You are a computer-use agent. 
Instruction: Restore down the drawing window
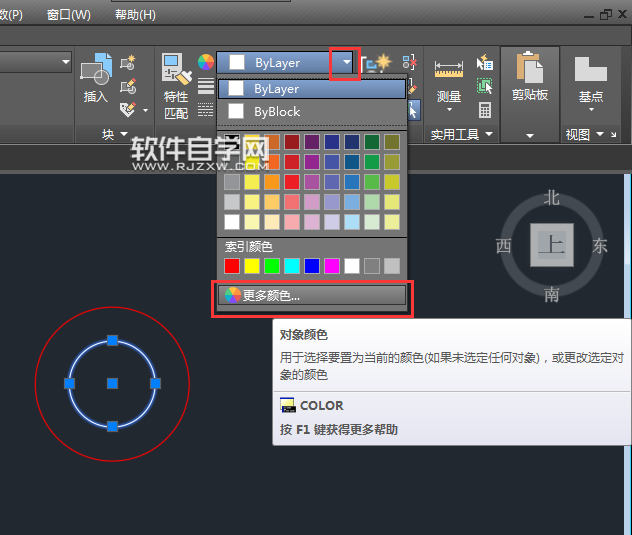tap(606, 15)
